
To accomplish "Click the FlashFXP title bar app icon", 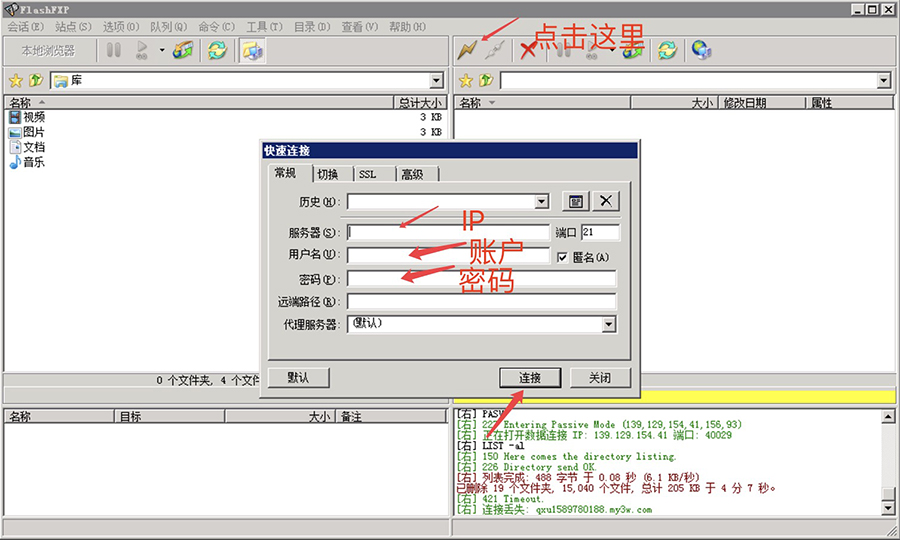I will point(11,10).
